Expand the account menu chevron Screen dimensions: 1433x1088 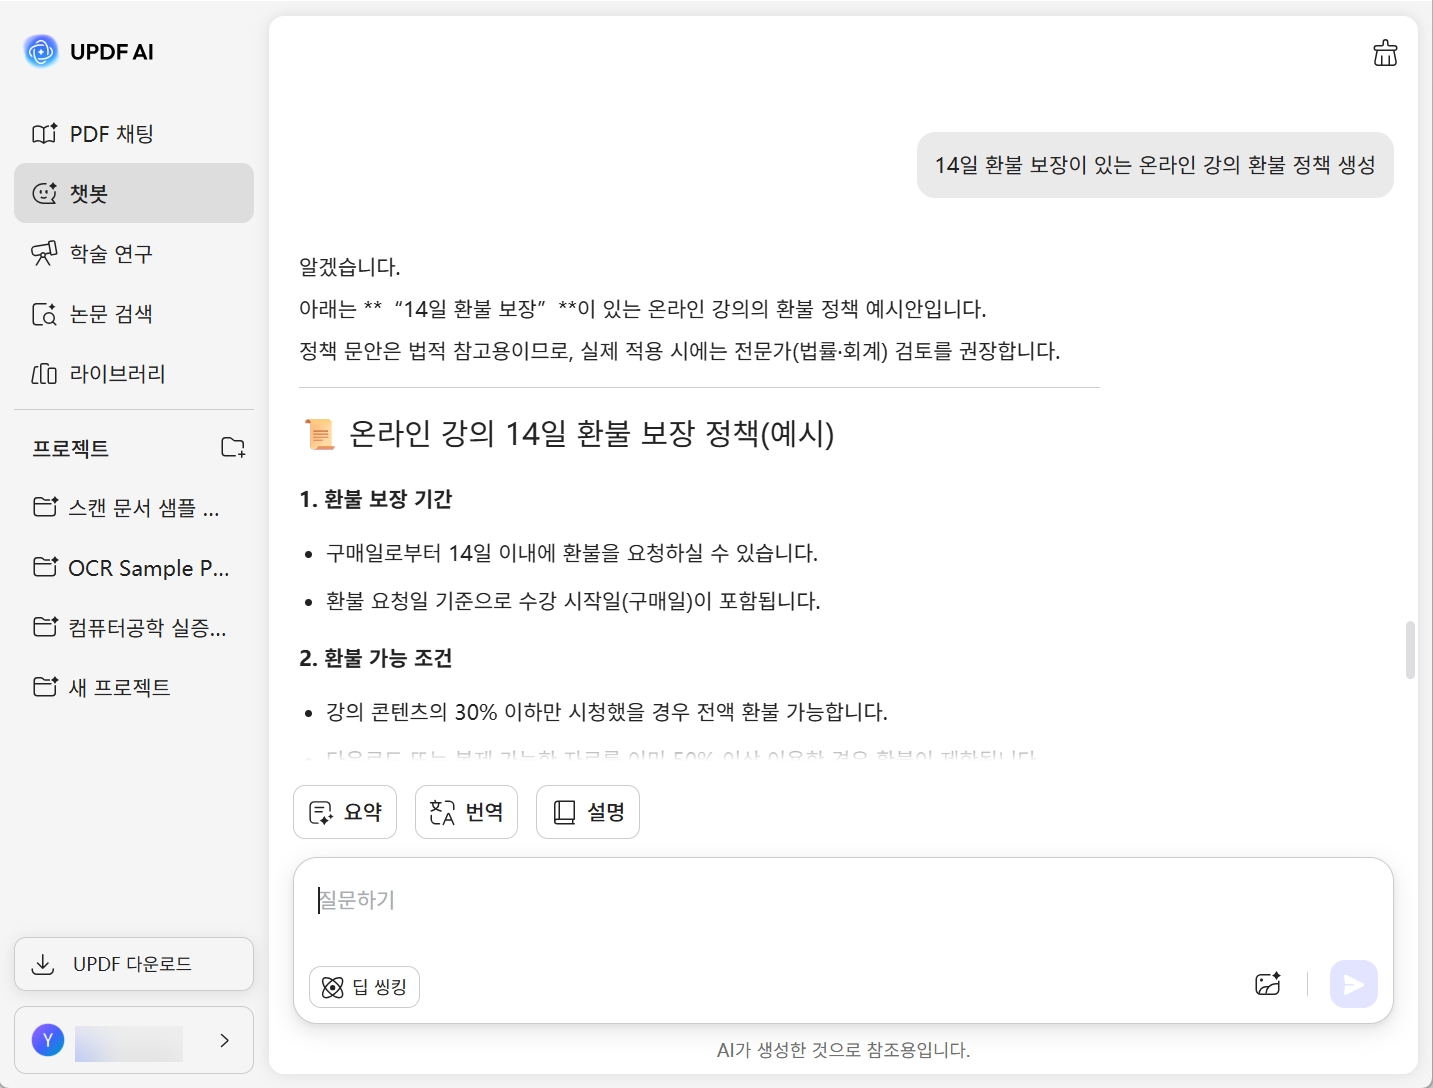(x=225, y=1040)
